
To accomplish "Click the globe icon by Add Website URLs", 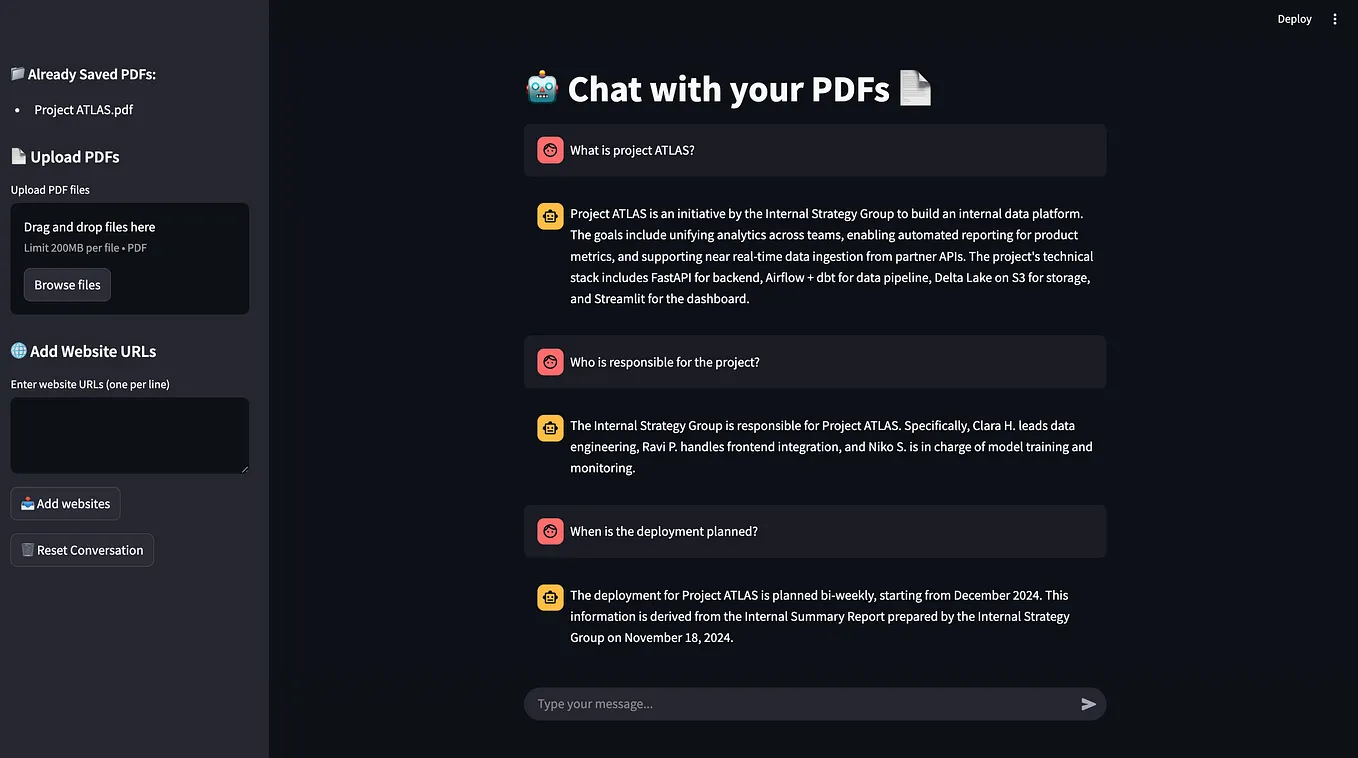I will pyautogui.click(x=18, y=351).
